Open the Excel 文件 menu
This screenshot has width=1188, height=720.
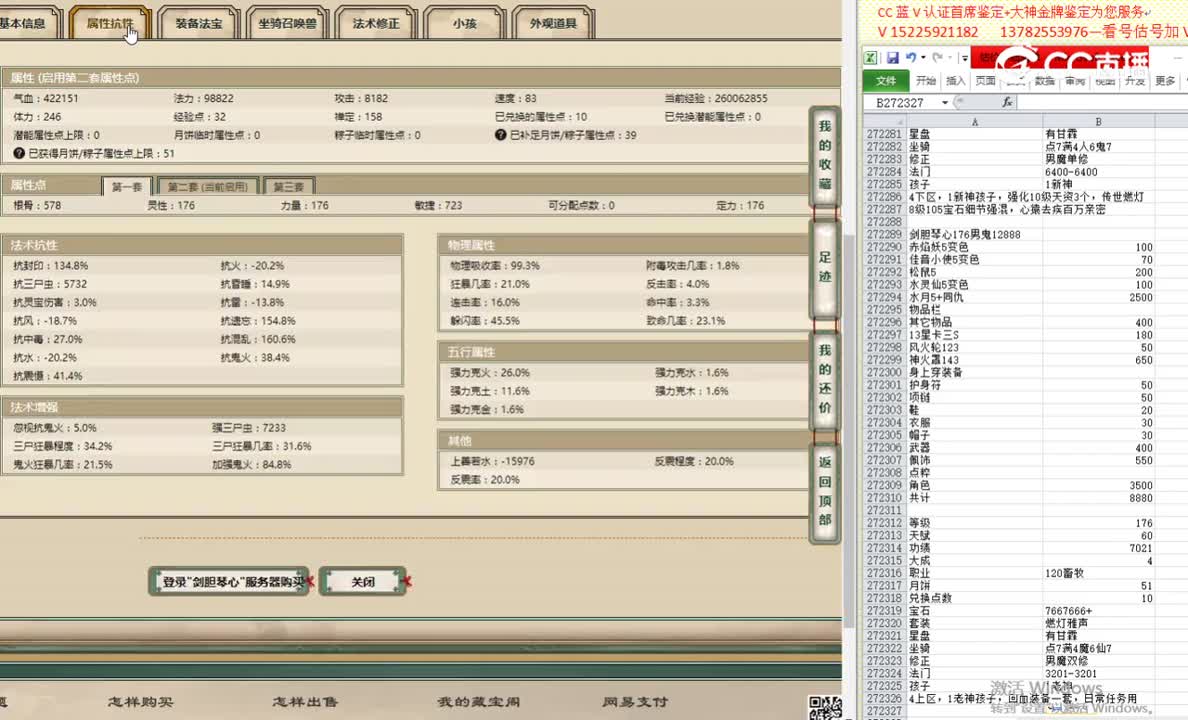click(886, 80)
